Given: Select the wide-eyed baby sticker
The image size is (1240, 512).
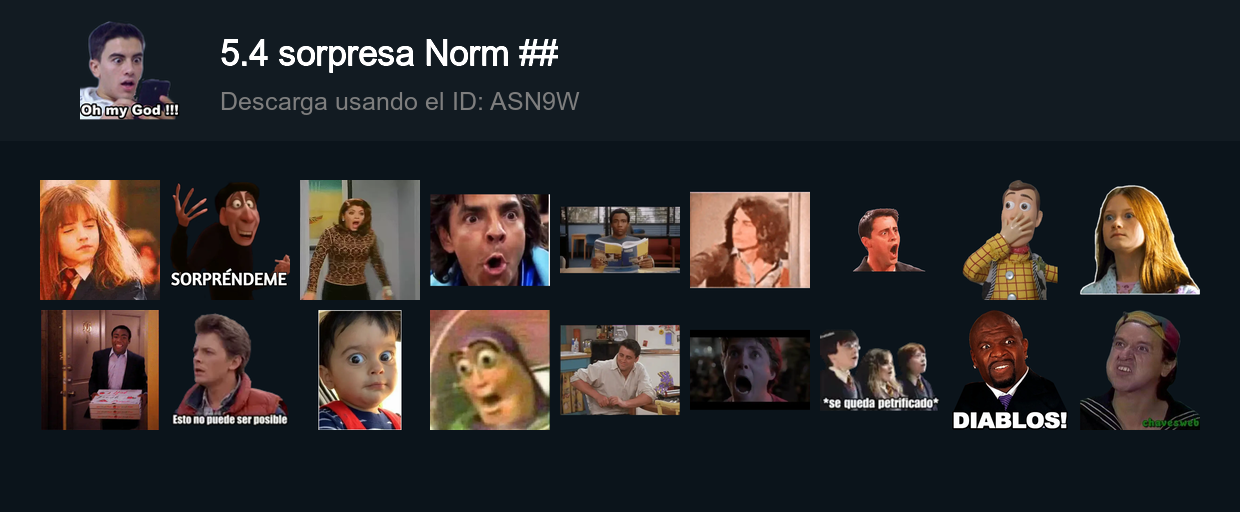Looking at the screenshot, I should point(360,370).
